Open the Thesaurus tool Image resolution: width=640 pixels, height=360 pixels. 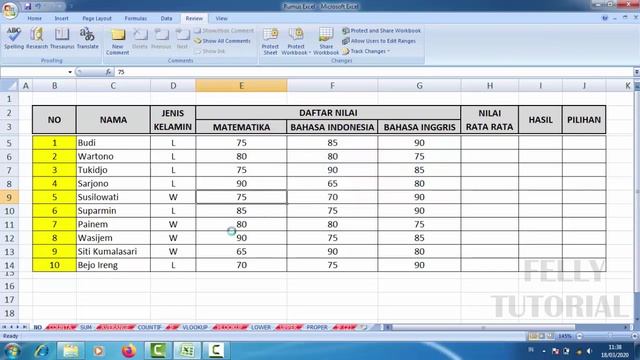[62, 38]
